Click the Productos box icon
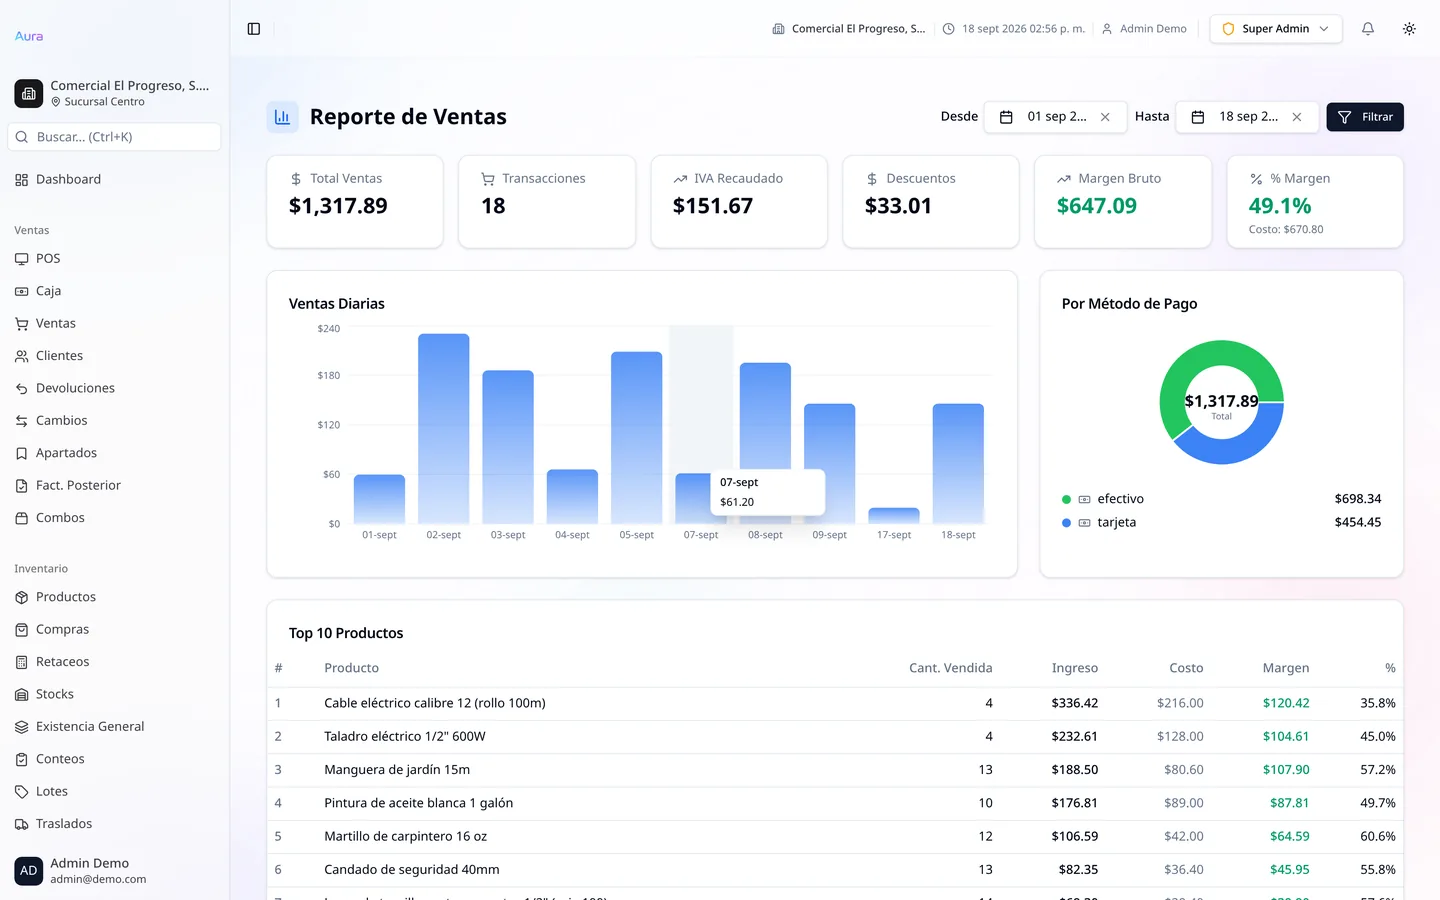Image resolution: width=1440 pixels, height=900 pixels. pos(22,597)
